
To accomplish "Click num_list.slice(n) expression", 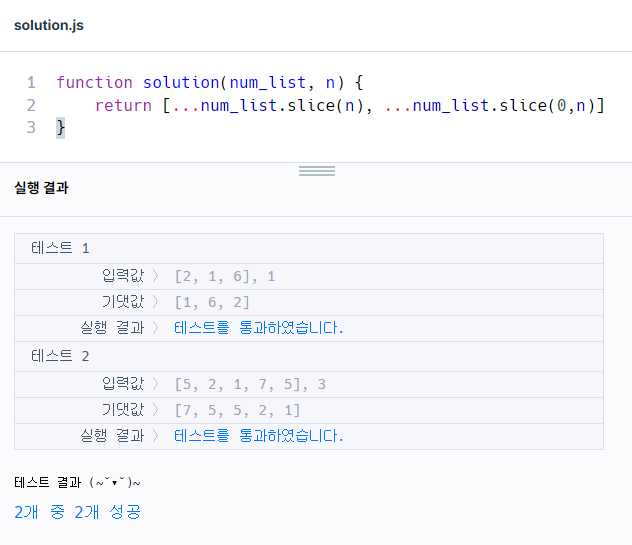I will [x=283, y=106].
